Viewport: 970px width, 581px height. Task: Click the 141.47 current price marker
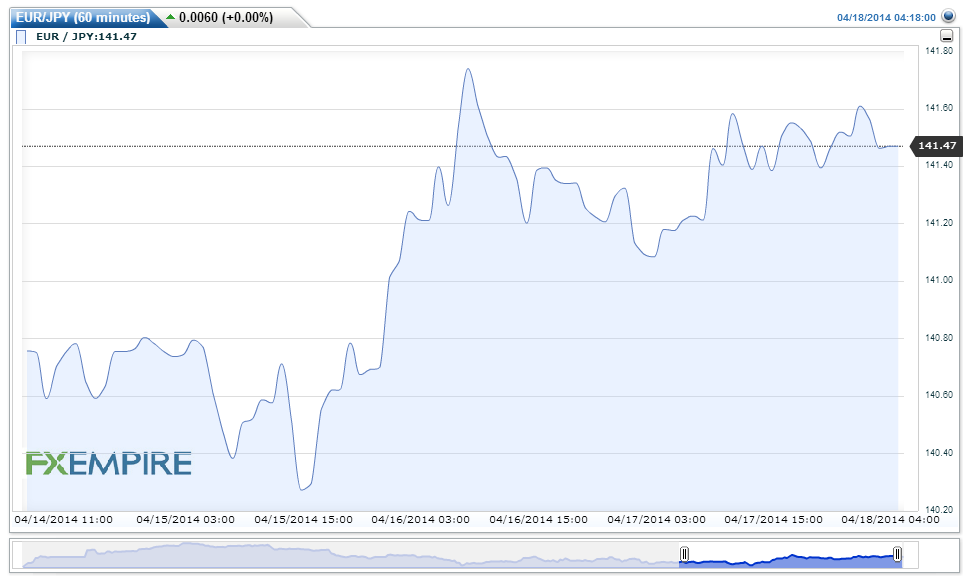coord(937,145)
